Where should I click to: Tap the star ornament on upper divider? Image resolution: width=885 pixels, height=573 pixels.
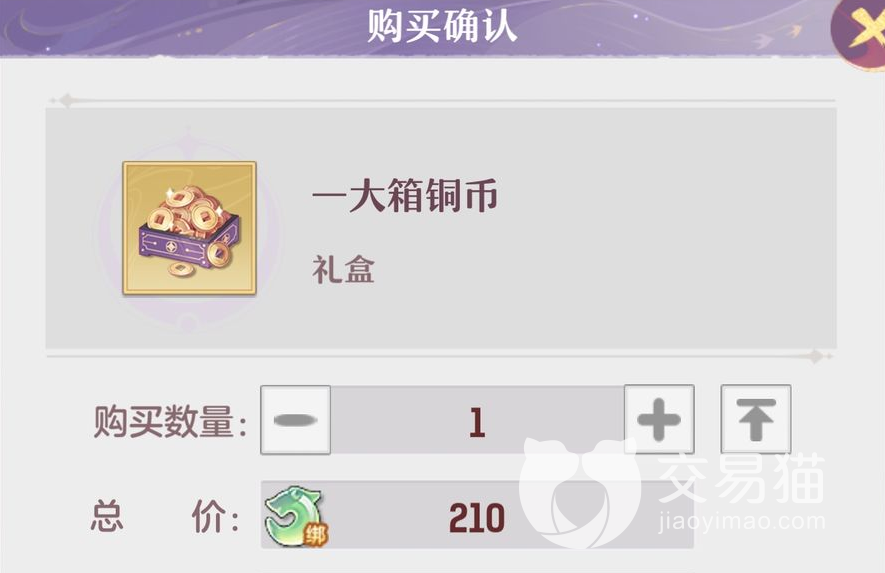coord(67,100)
